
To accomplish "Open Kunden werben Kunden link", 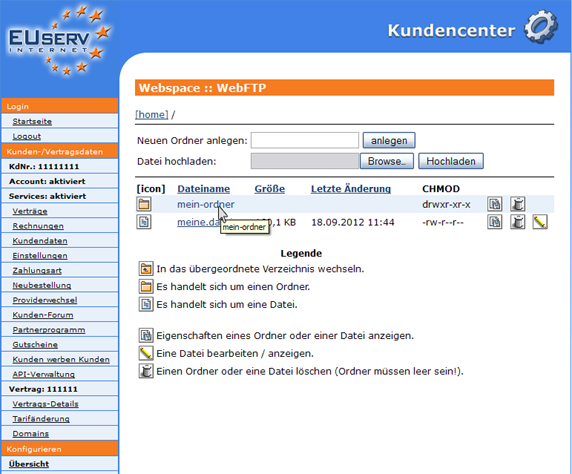I will pyautogui.click(x=61, y=359).
